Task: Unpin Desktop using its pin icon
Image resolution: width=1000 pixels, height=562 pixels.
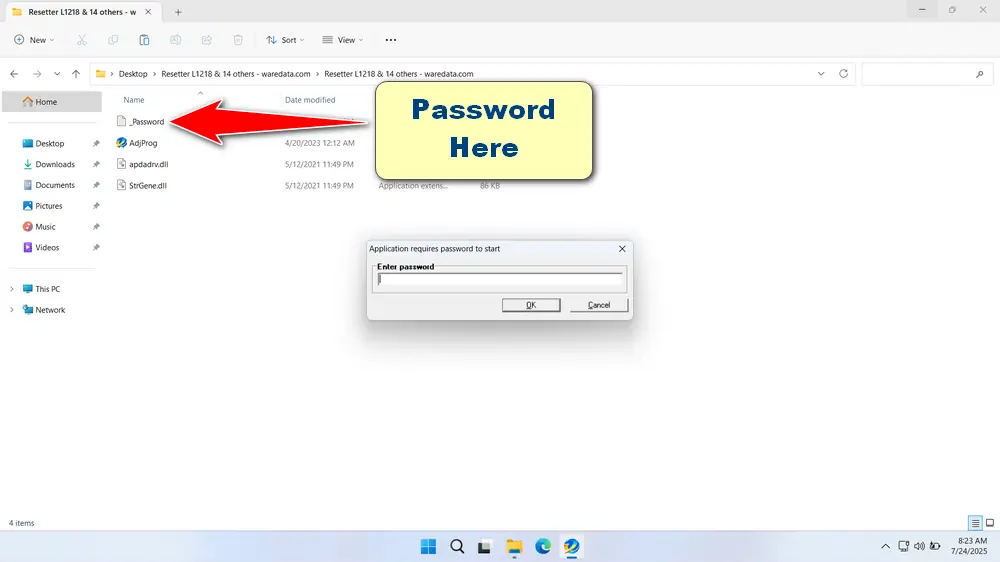Action: coord(96,144)
